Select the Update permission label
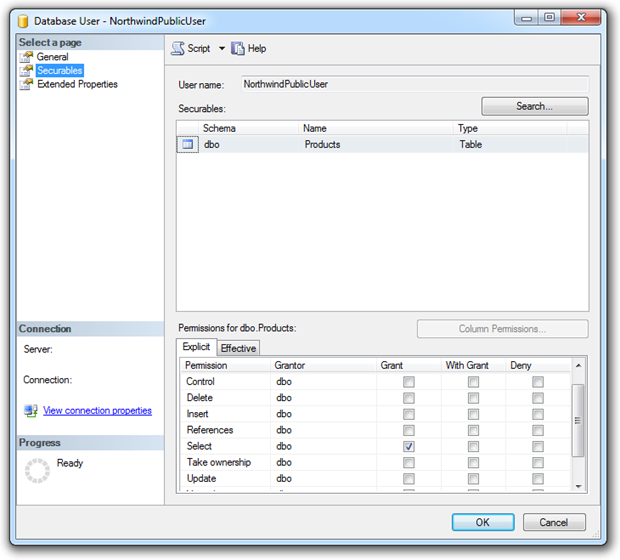Viewport: 620px width, 560px height. [201, 479]
